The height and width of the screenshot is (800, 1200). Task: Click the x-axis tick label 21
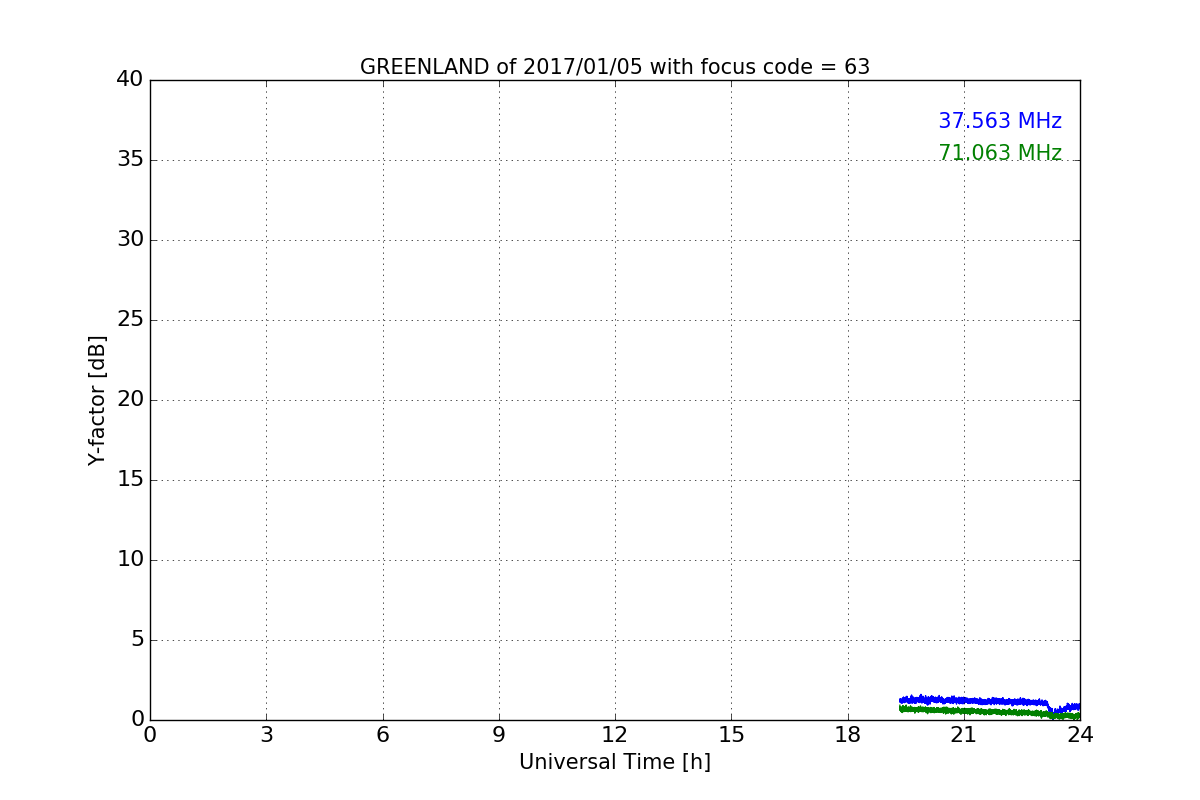[964, 735]
